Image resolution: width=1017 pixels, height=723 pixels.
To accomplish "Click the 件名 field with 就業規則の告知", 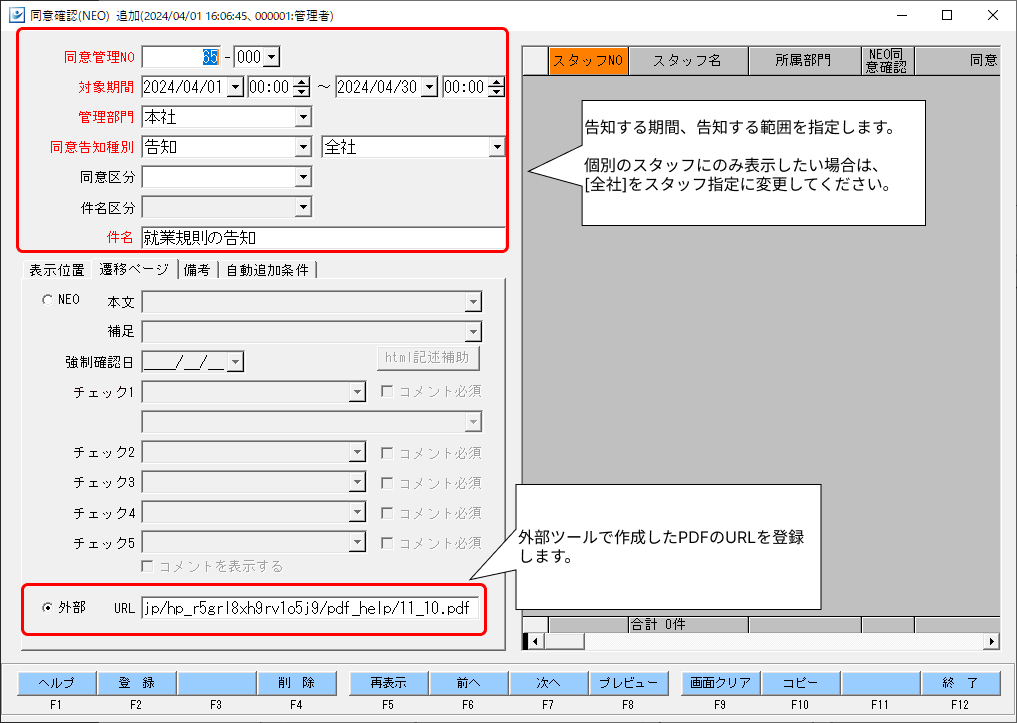I will pyautogui.click(x=323, y=238).
